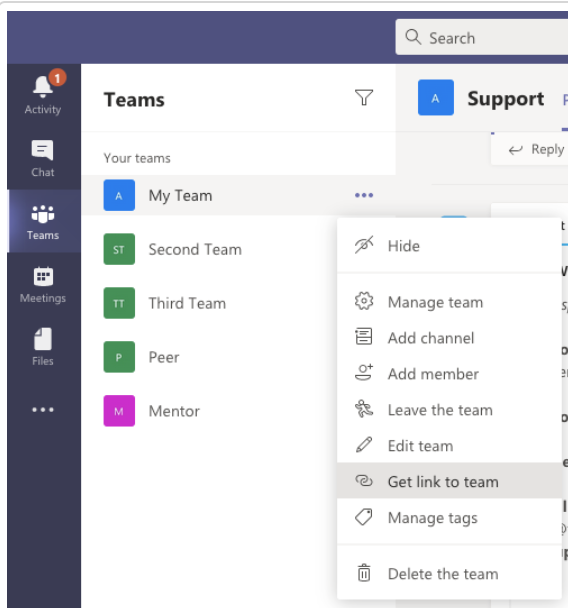Click the Mentor team M avatar
The width and height of the screenshot is (568, 608).
[119, 411]
